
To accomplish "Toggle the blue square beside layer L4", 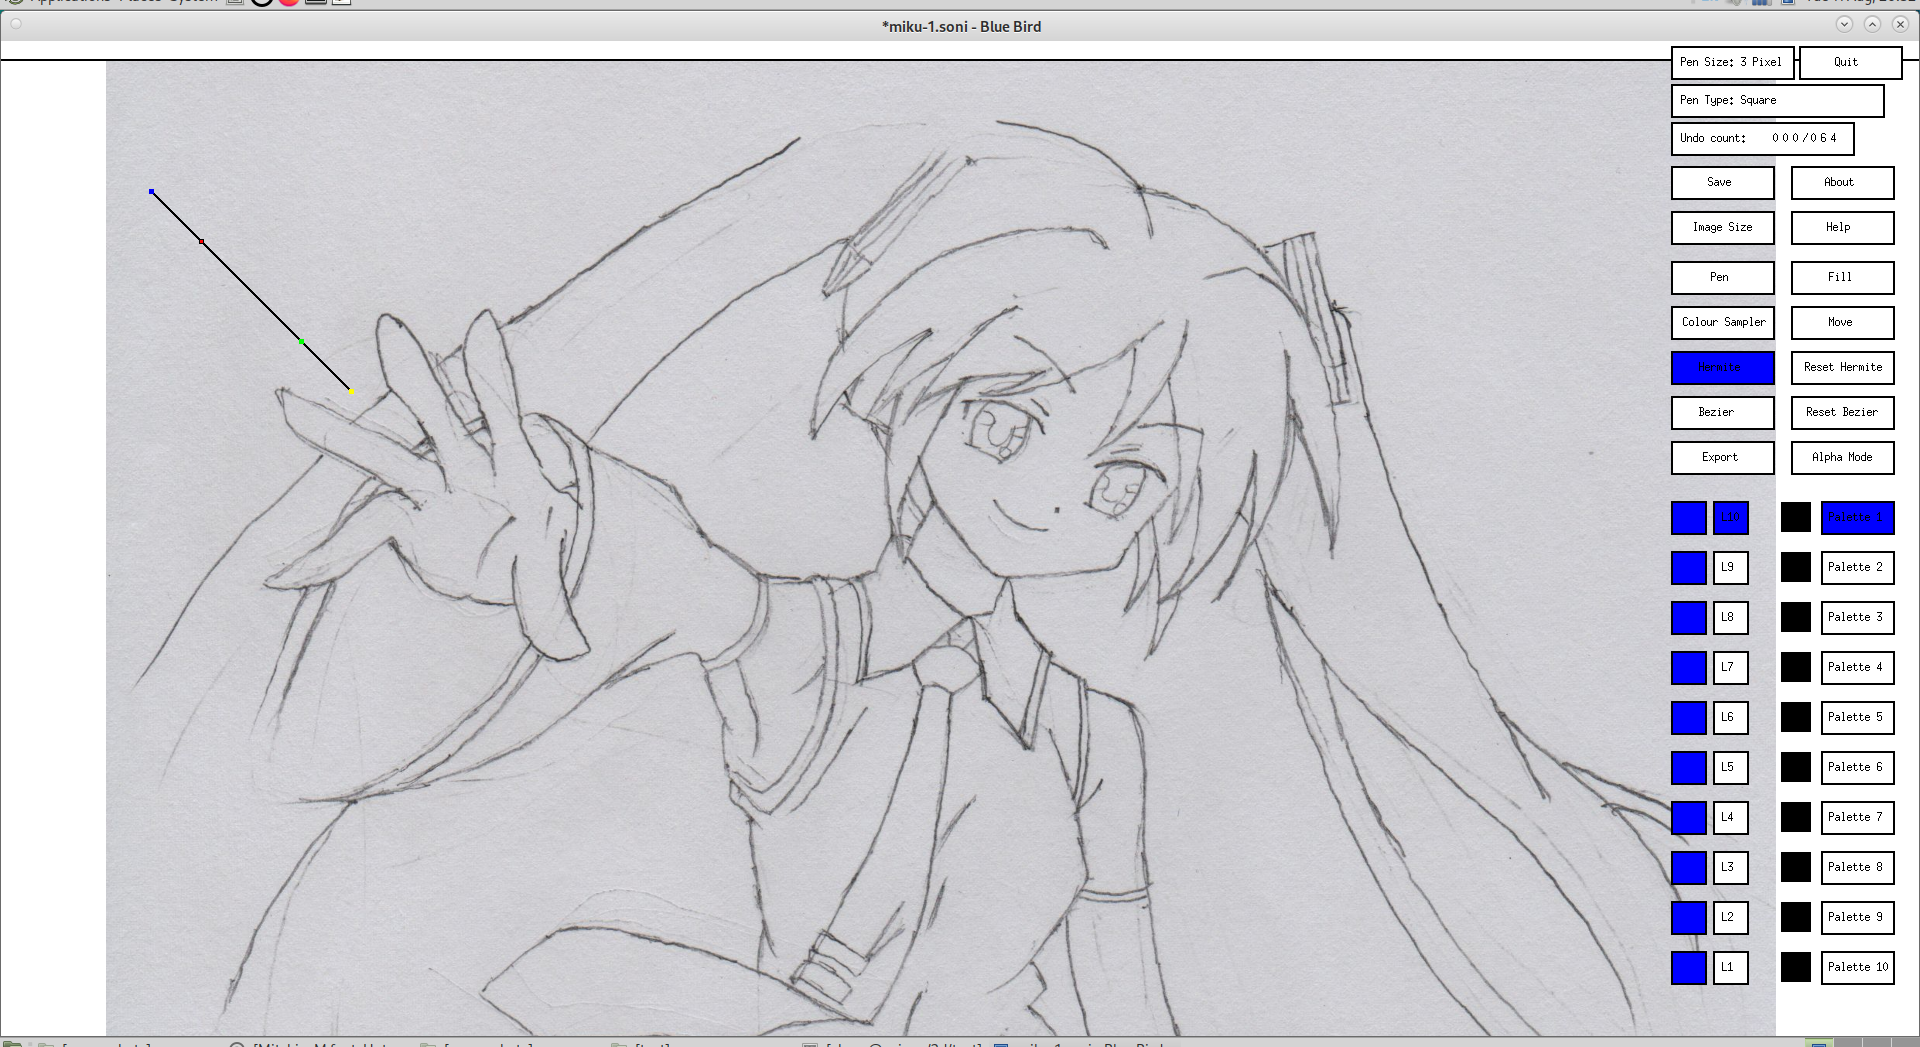I will [1689, 818].
